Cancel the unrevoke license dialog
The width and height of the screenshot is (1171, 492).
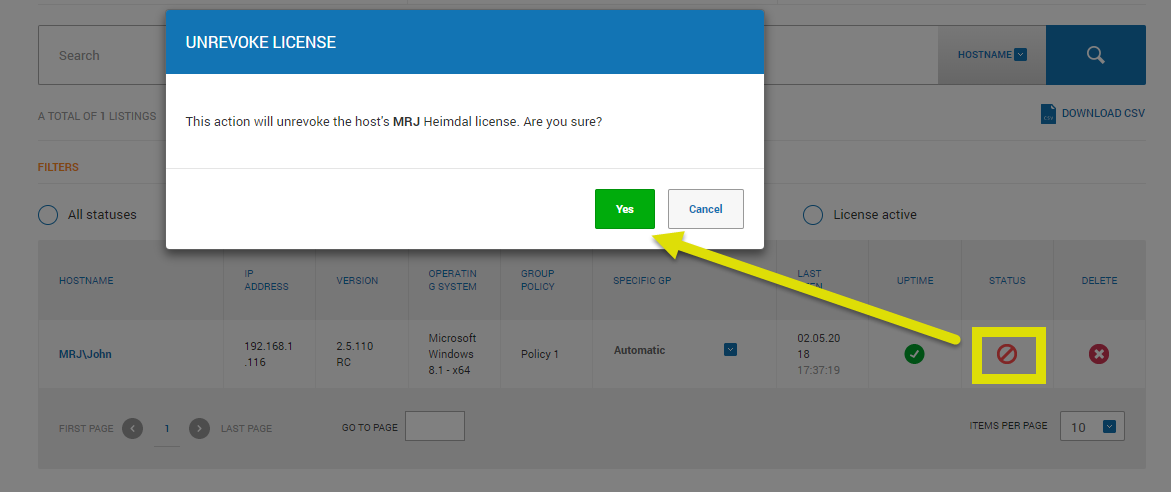click(706, 209)
